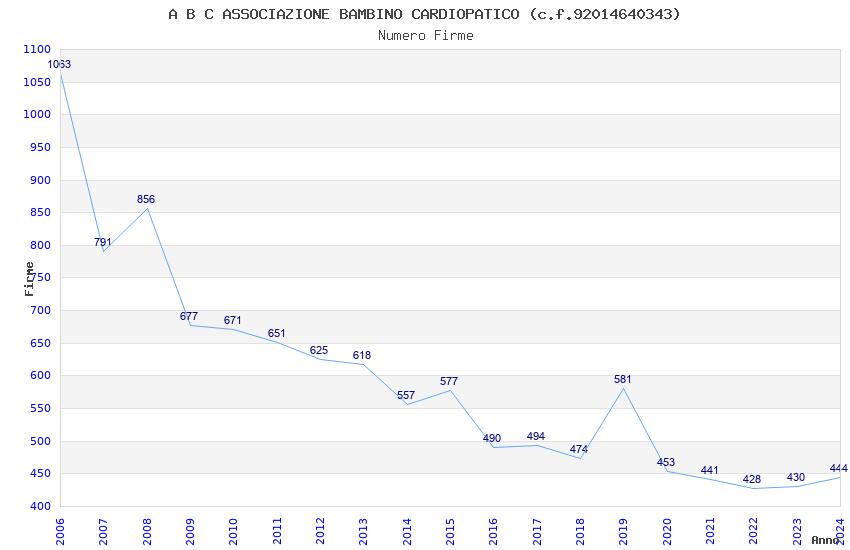850x550 pixels.
Task: Select the y-axis value 500
Action: pos(40,442)
